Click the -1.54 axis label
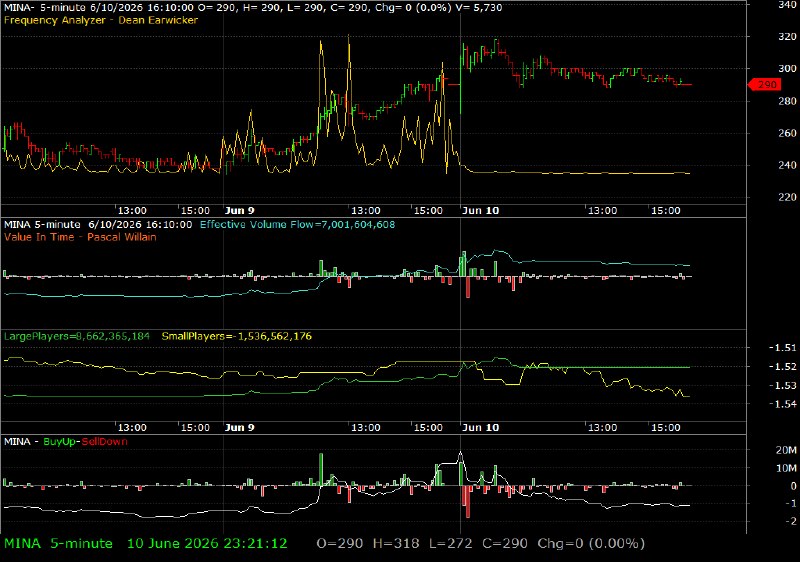This screenshot has height=562, width=800. [783, 404]
